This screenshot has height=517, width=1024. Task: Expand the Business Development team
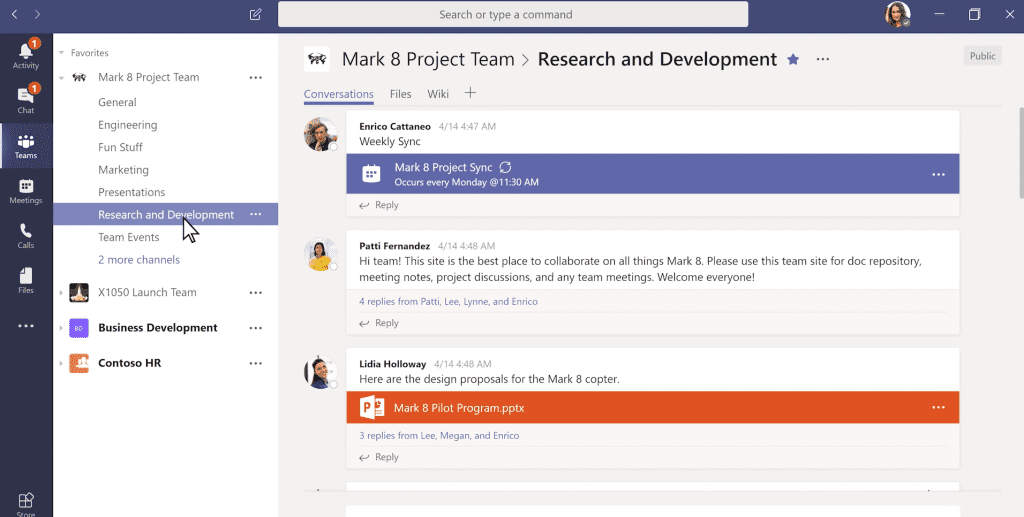[61, 328]
